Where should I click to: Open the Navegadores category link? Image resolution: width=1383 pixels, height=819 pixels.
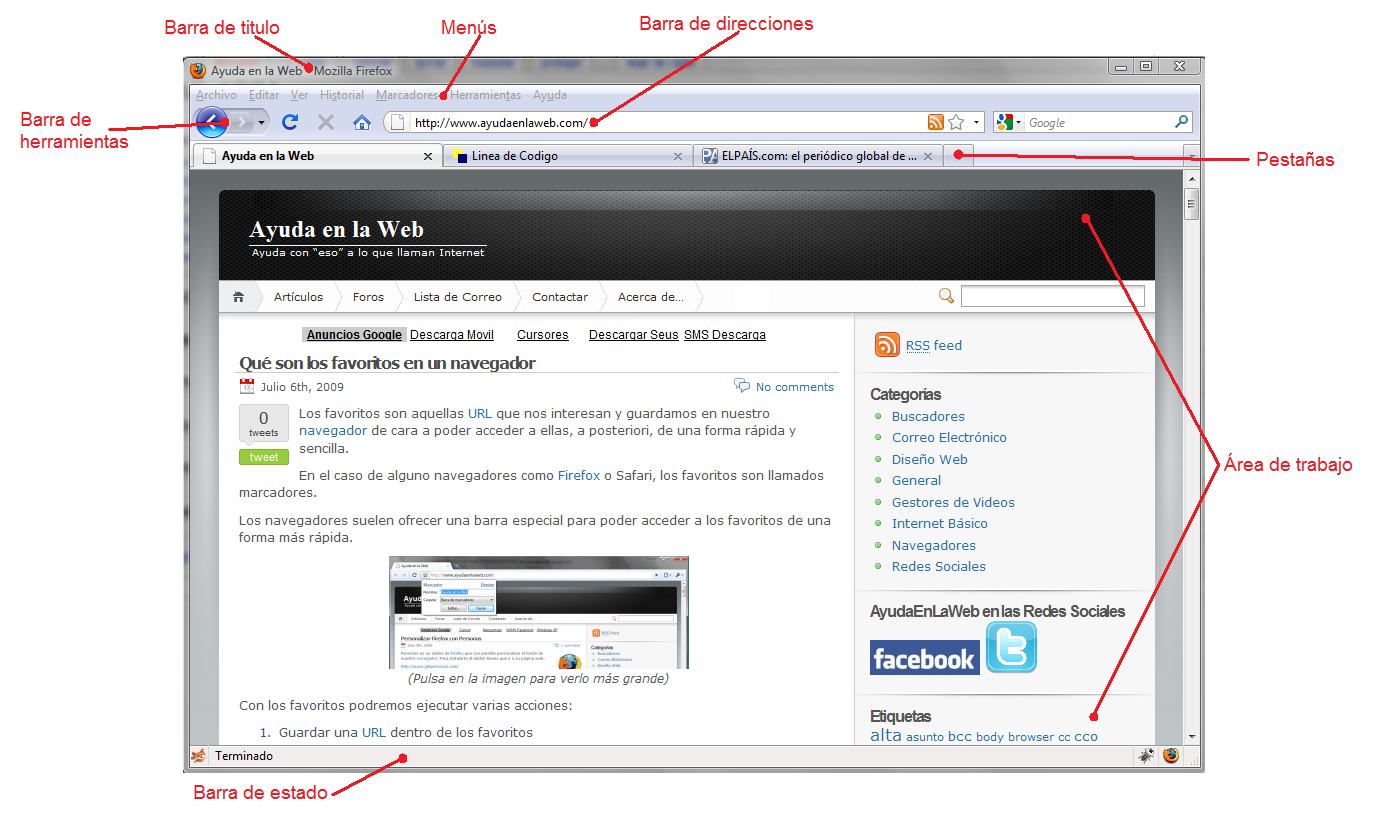pos(933,545)
